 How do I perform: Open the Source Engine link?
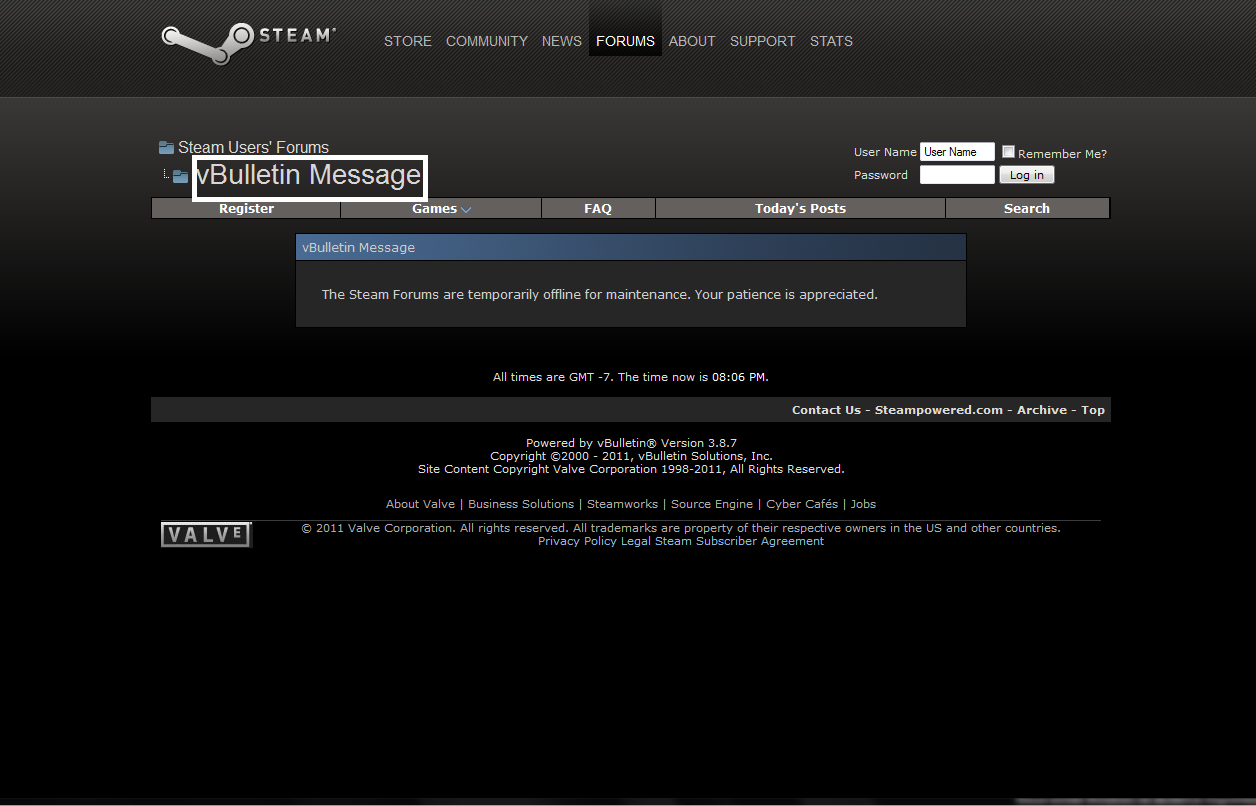click(712, 504)
